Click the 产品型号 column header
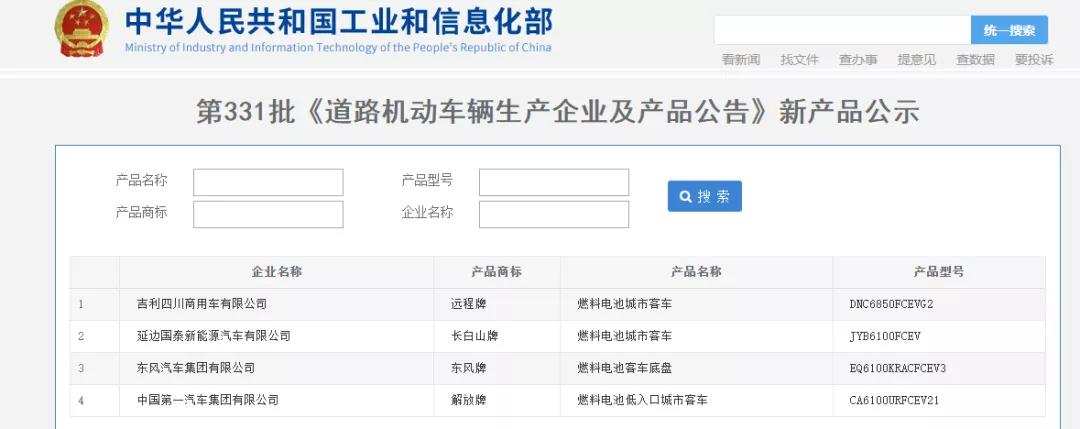The width and height of the screenshot is (1080, 429). (939, 272)
